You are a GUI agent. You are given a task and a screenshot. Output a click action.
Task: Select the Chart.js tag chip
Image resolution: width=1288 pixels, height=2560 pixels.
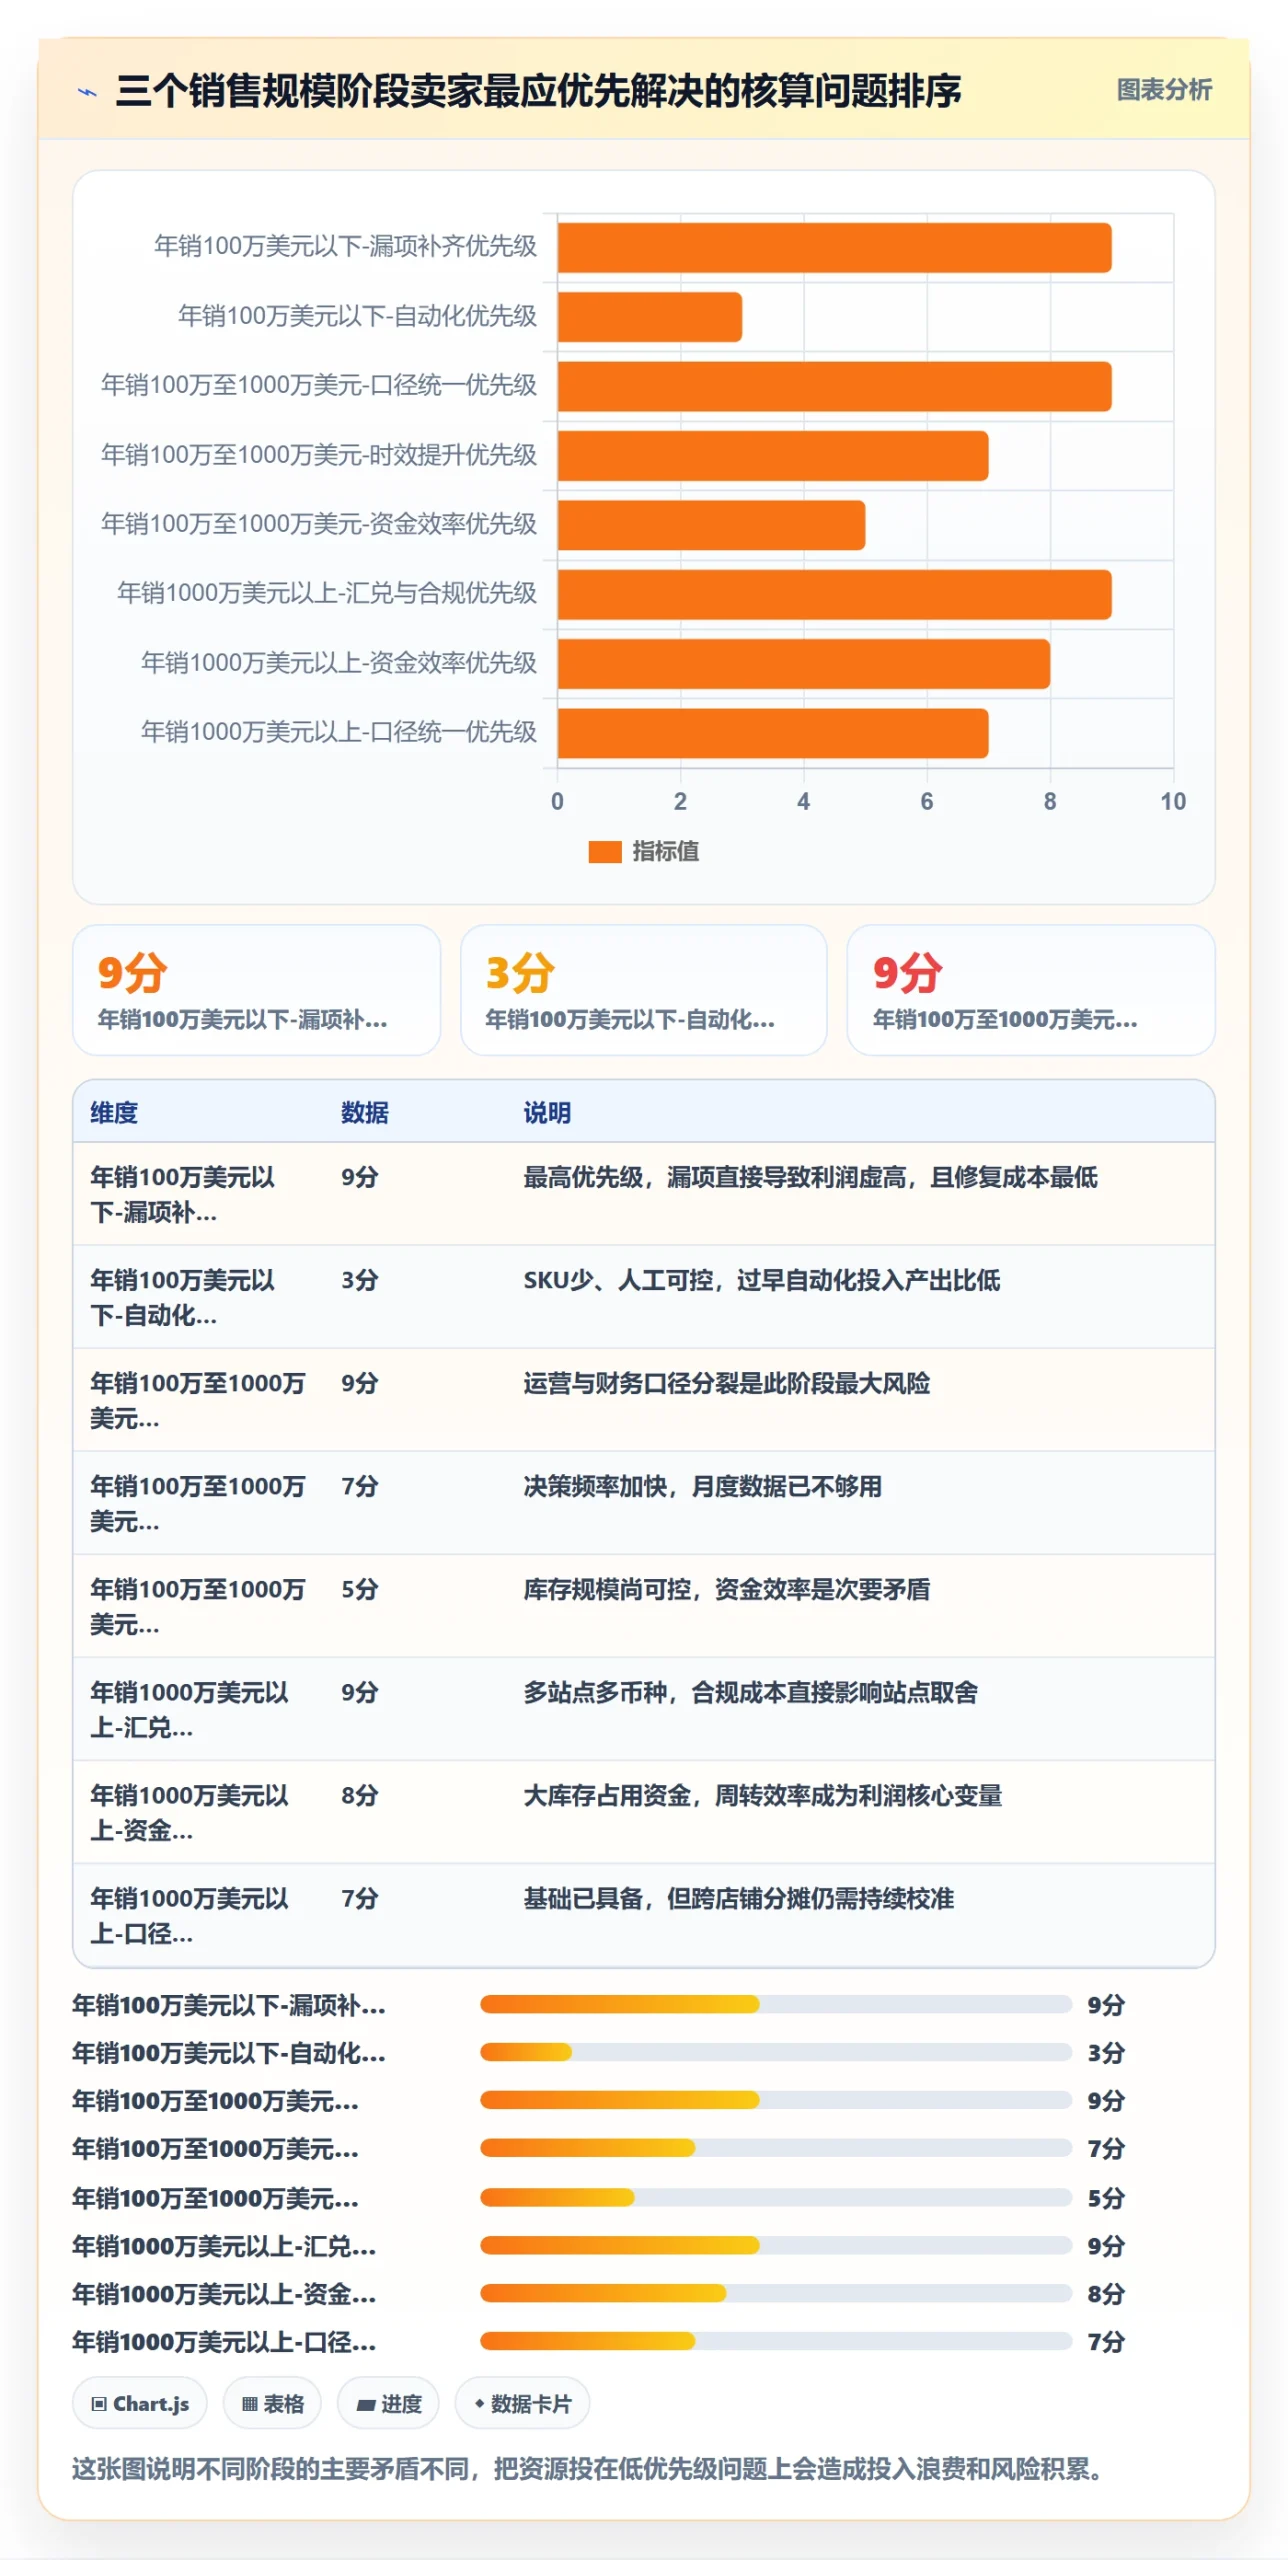coord(140,2403)
